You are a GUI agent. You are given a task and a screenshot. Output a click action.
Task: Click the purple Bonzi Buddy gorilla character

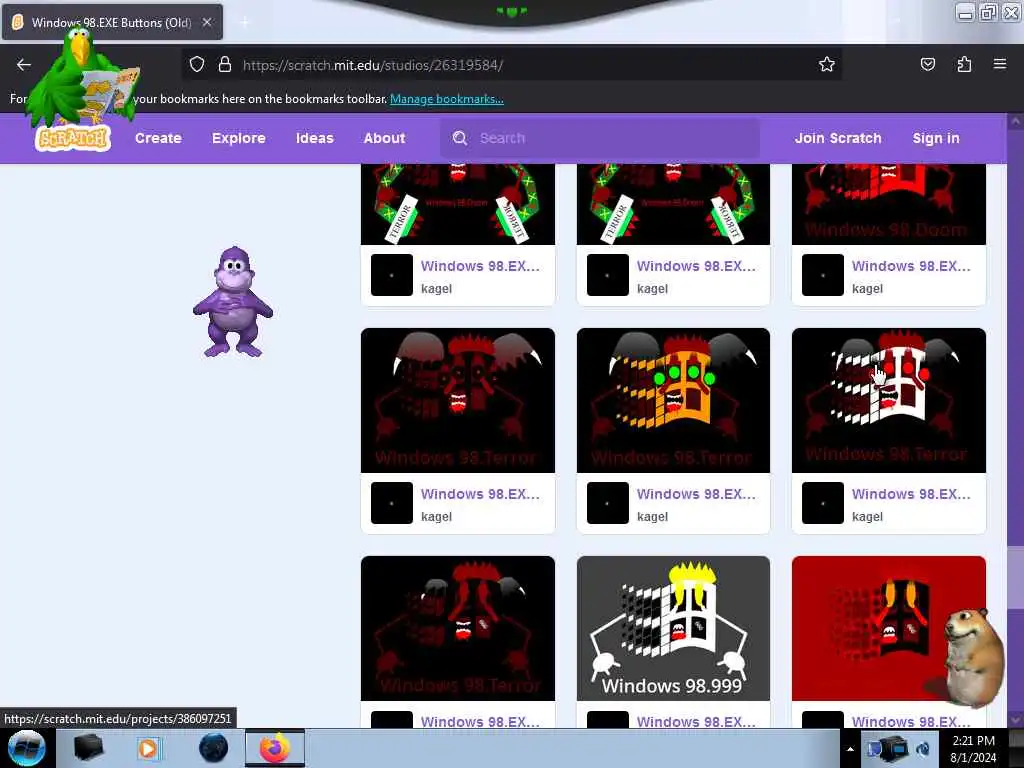click(233, 302)
